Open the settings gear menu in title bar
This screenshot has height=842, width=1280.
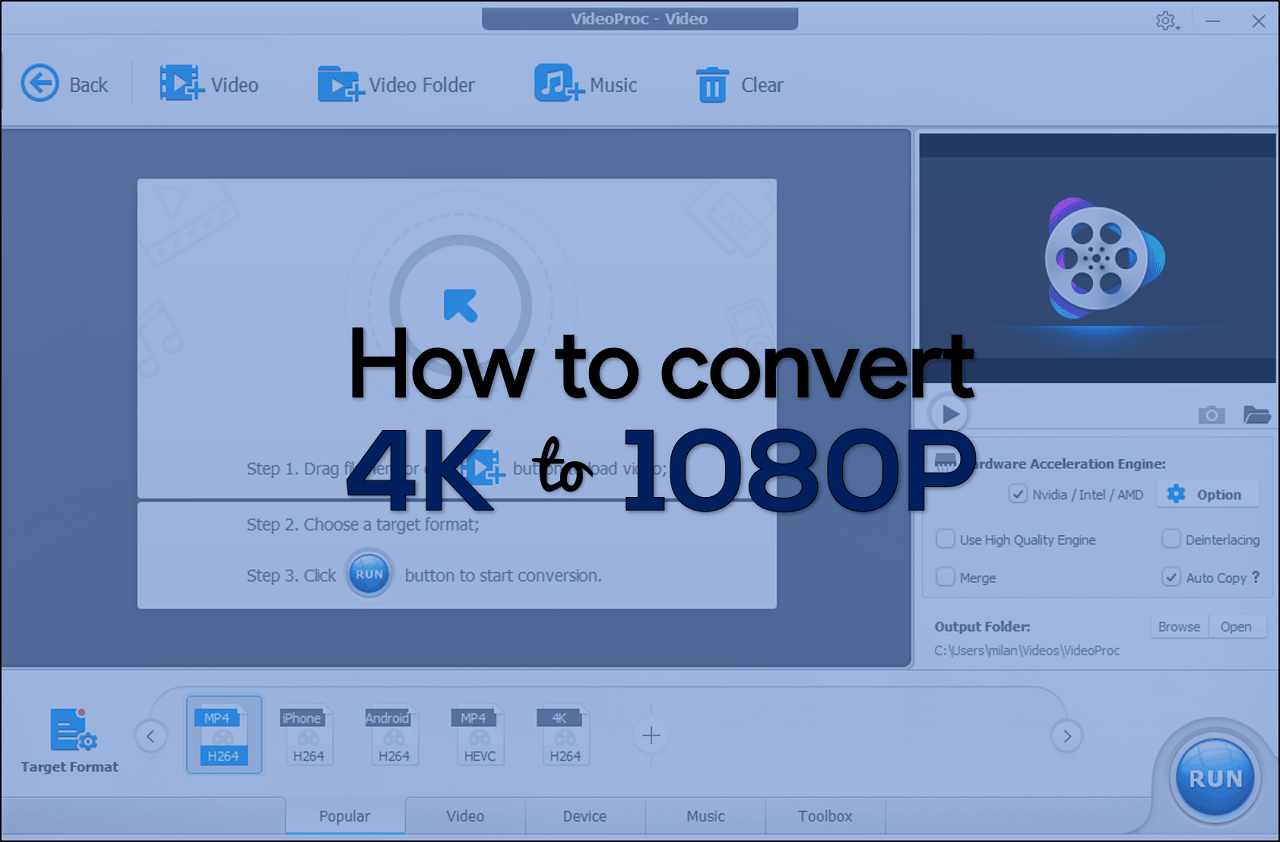click(x=1166, y=20)
